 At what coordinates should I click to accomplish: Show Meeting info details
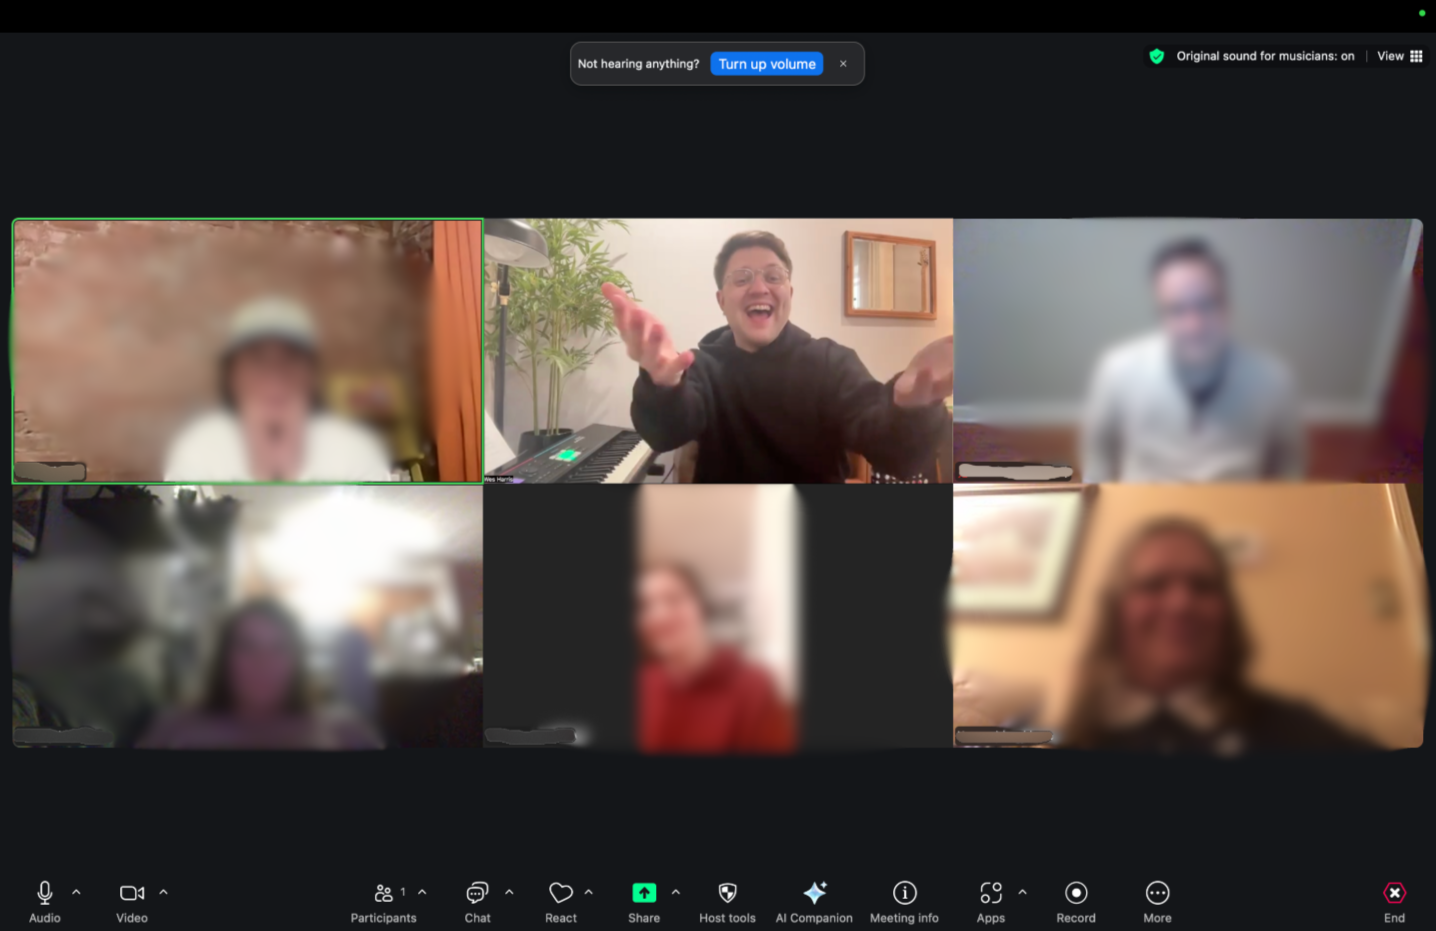903,892
